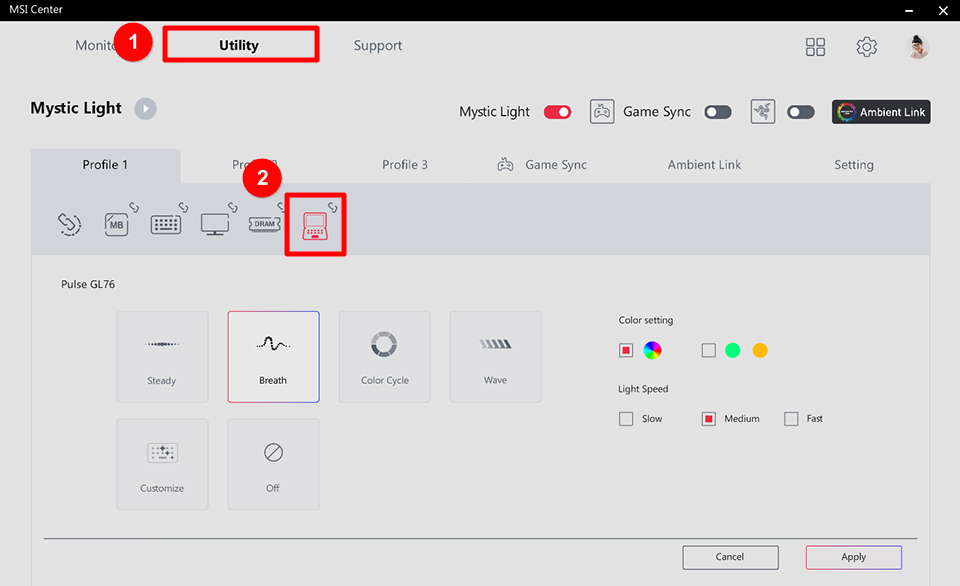Click the Light Speed label
The width and height of the screenshot is (960, 586).
click(643, 389)
